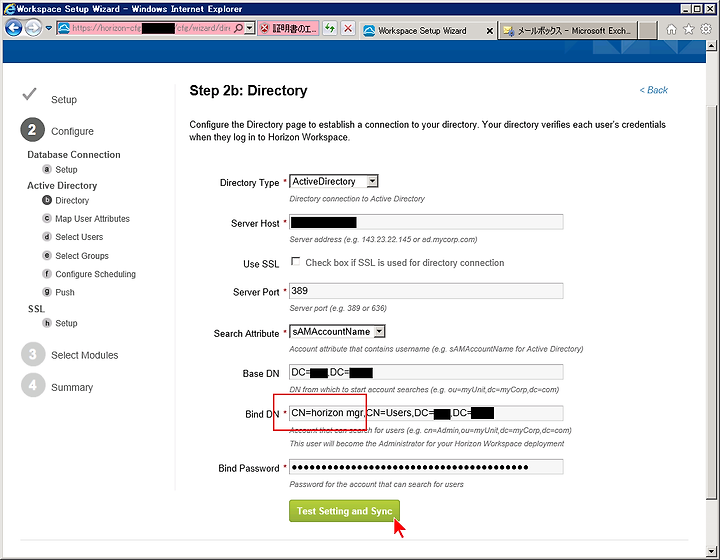Click the Favorites star icon
The height and width of the screenshot is (560, 720).
(689, 29)
